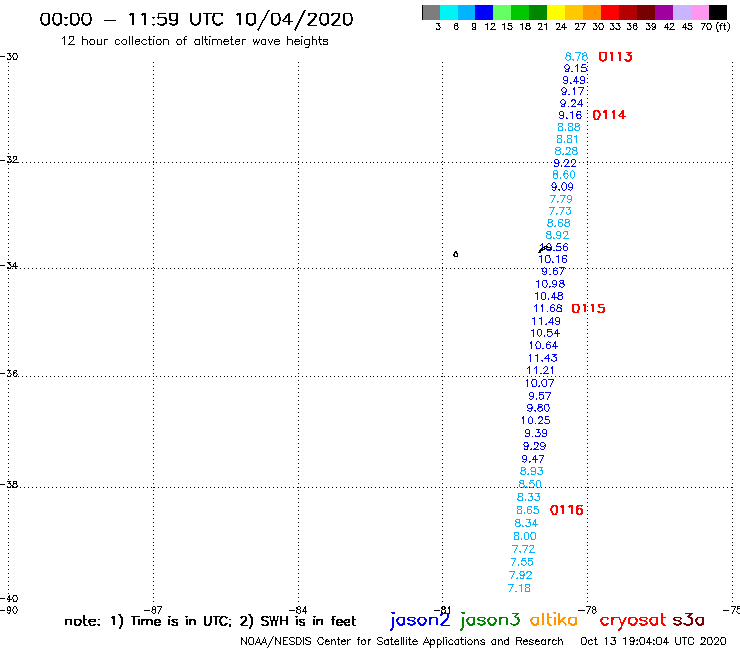Viewport: 740px width, 650px height.
Task: Click the 0115 time marker
Action: coord(589,309)
